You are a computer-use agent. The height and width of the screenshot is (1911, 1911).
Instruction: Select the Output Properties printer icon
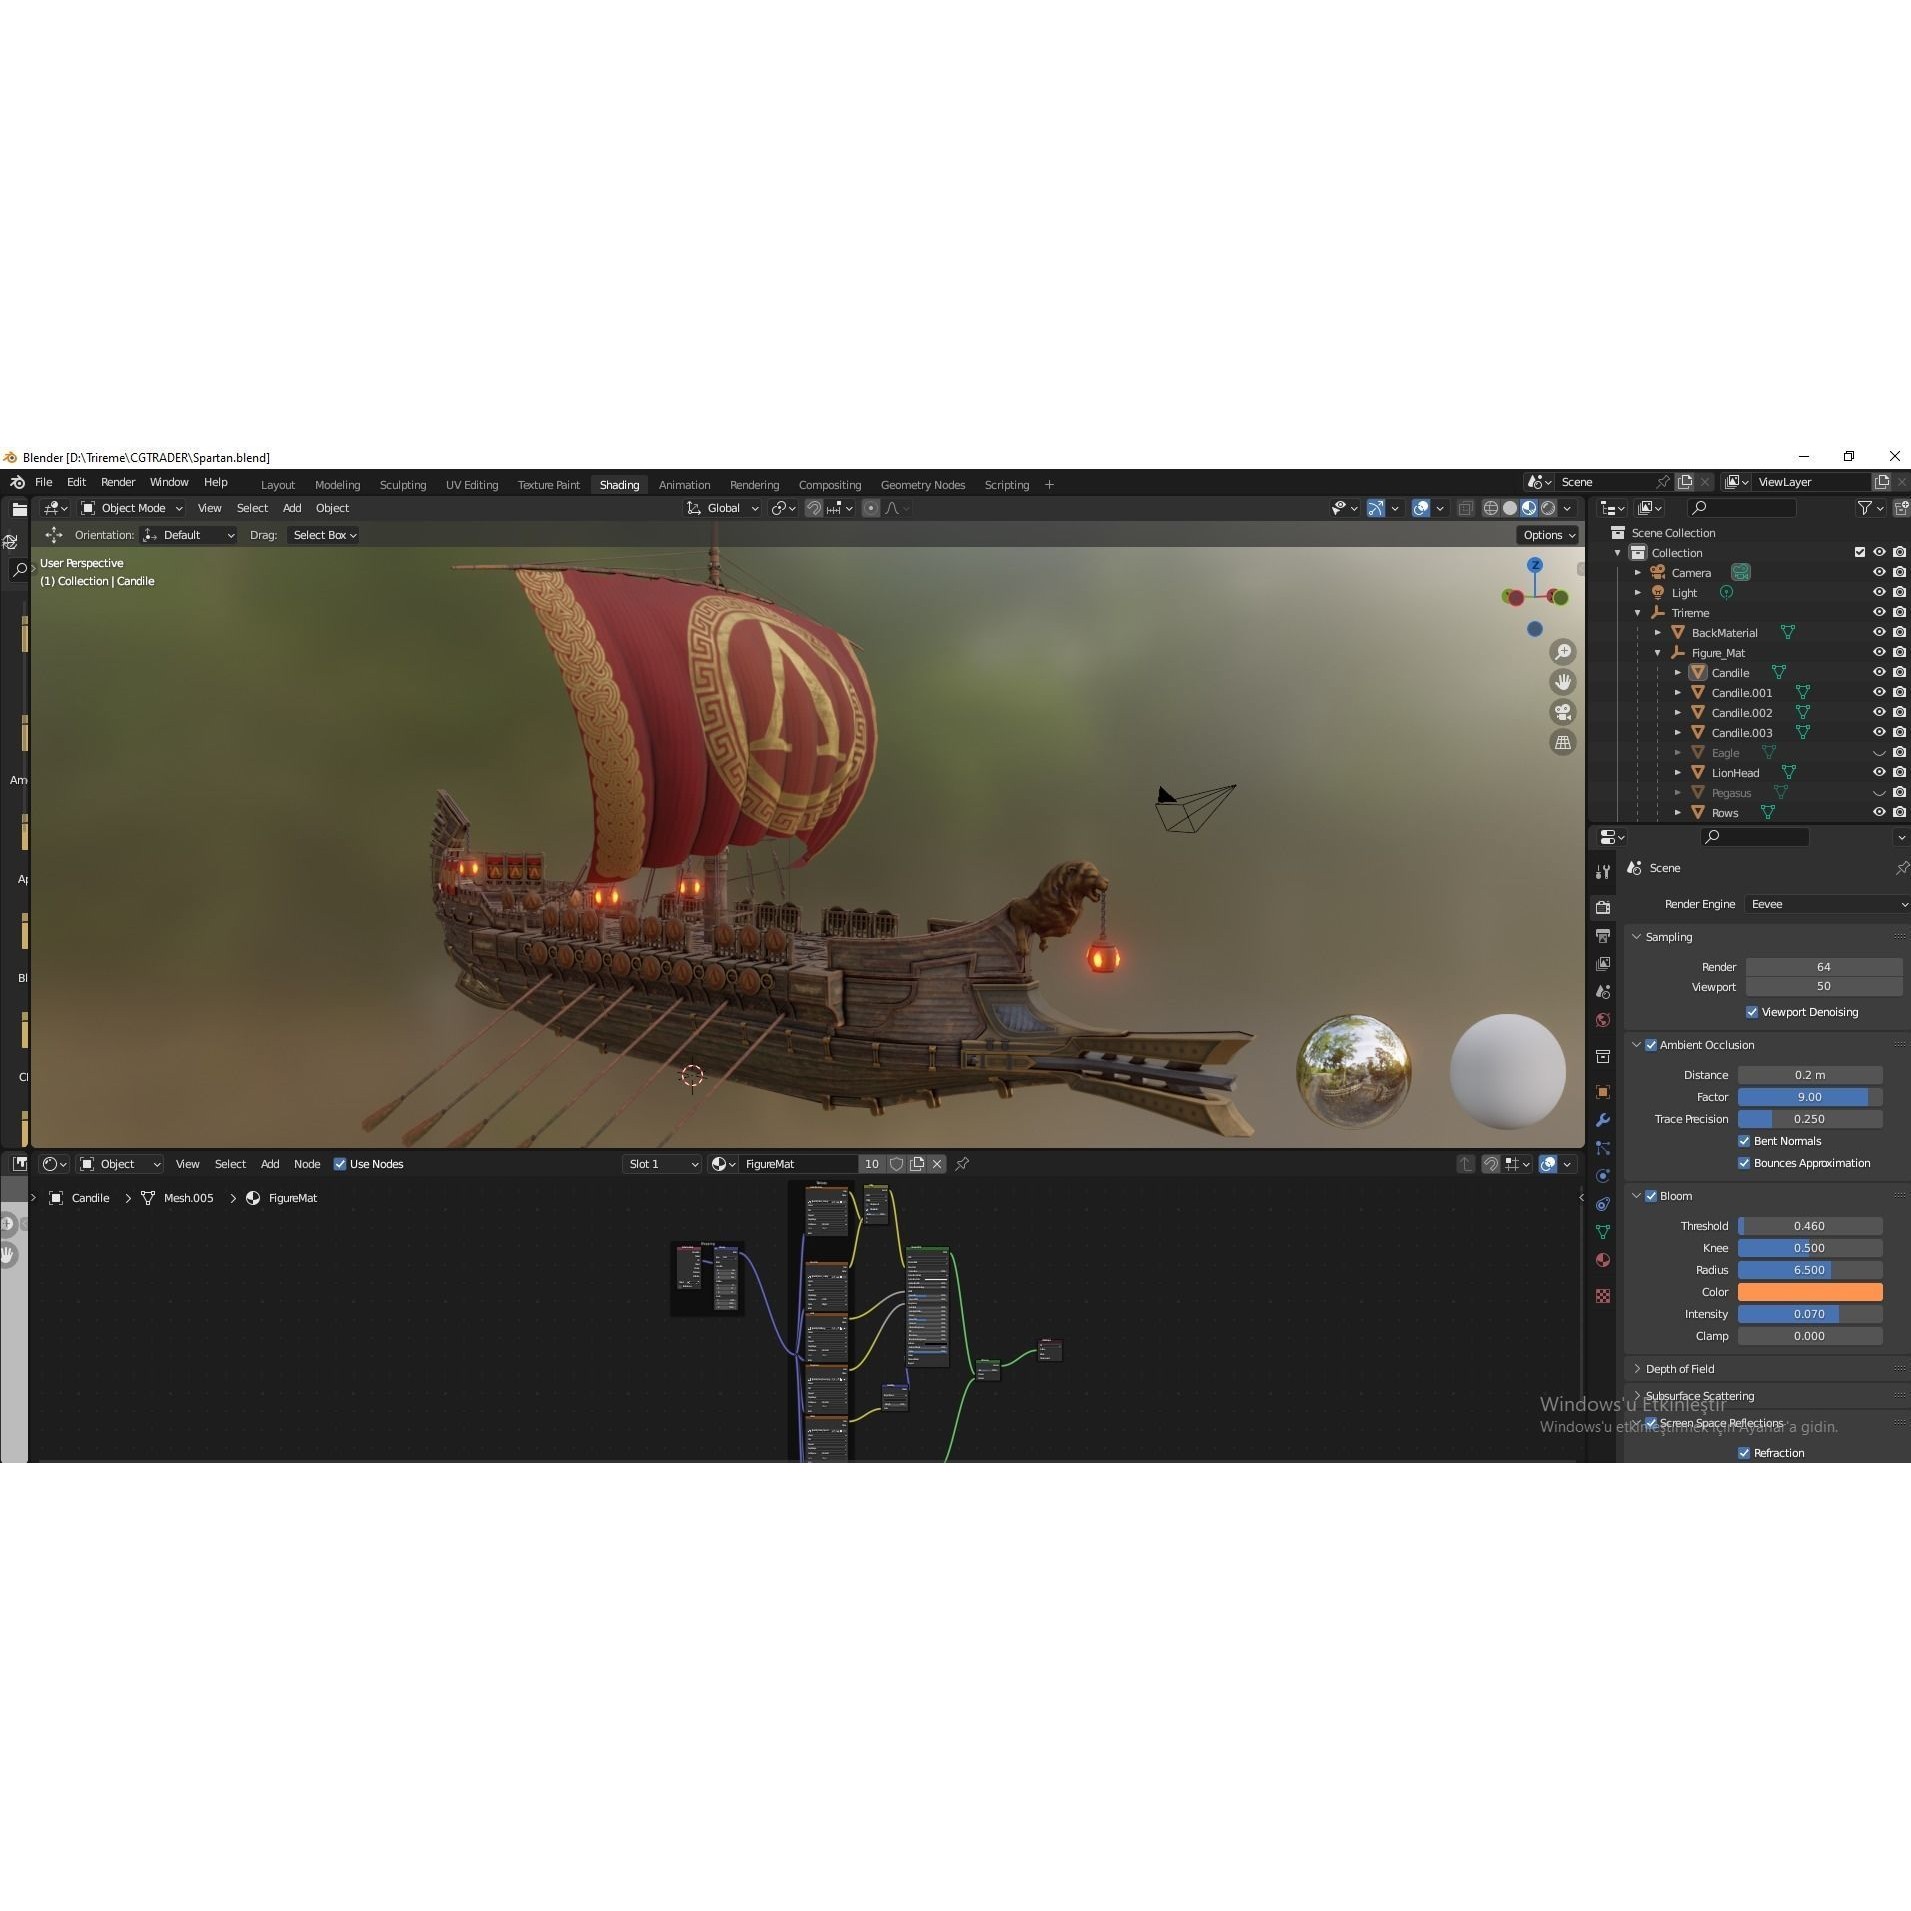pyautogui.click(x=1604, y=935)
